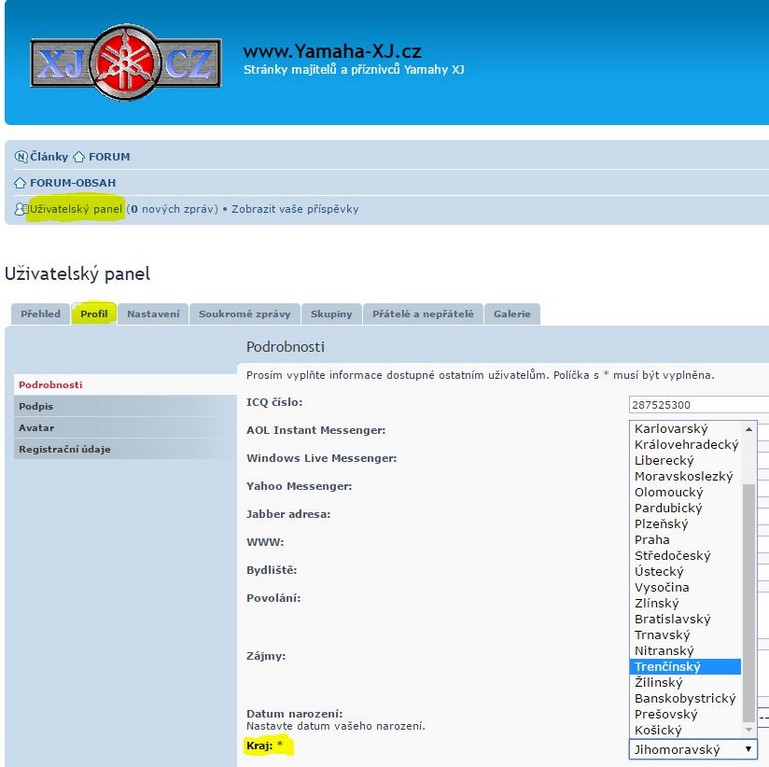769x767 pixels.
Task: Open the Galerie tab
Action: (512, 314)
